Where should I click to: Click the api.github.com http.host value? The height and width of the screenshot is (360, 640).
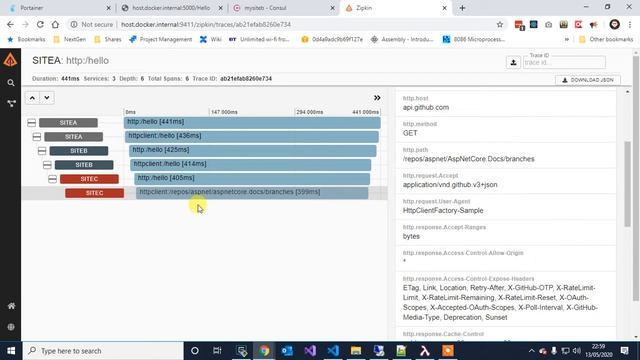(426, 107)
